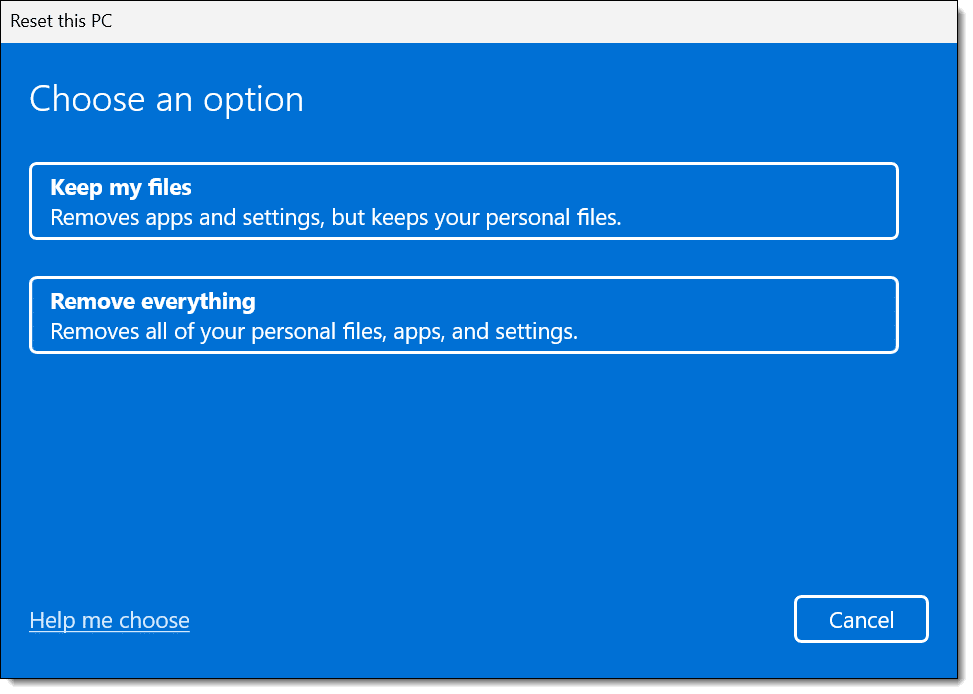Choose the Remove everything option

464,315
